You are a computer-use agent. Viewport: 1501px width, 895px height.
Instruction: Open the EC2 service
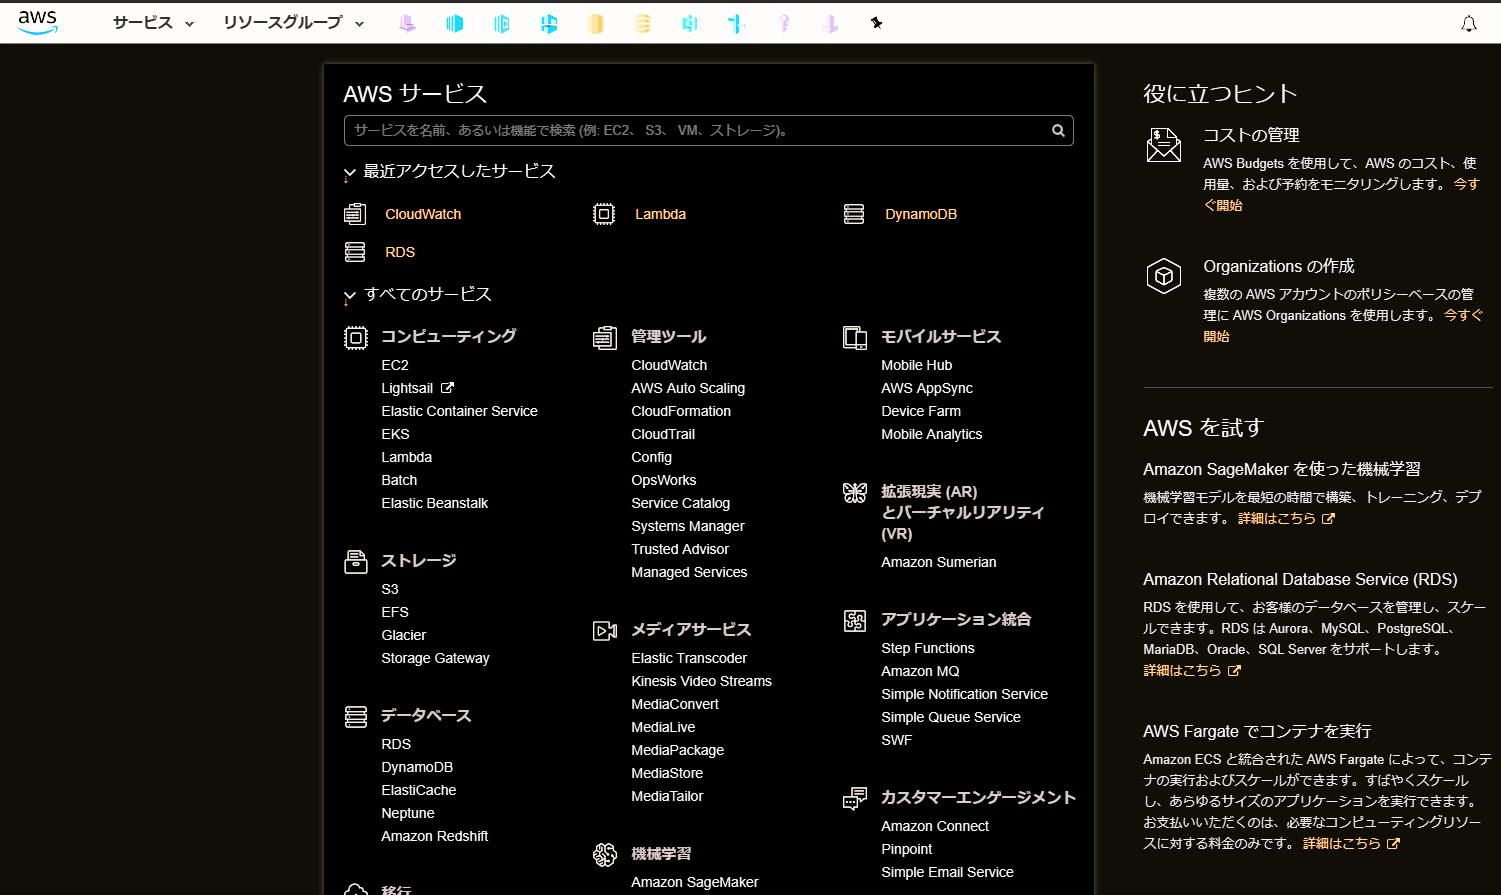point(395,365)
